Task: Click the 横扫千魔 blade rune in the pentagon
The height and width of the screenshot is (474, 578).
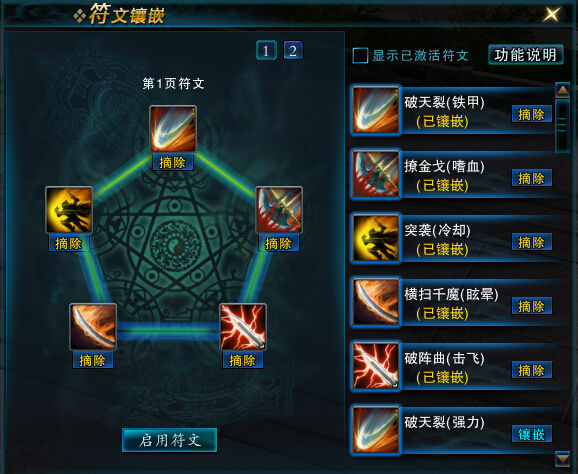Action: click(93, 327)
